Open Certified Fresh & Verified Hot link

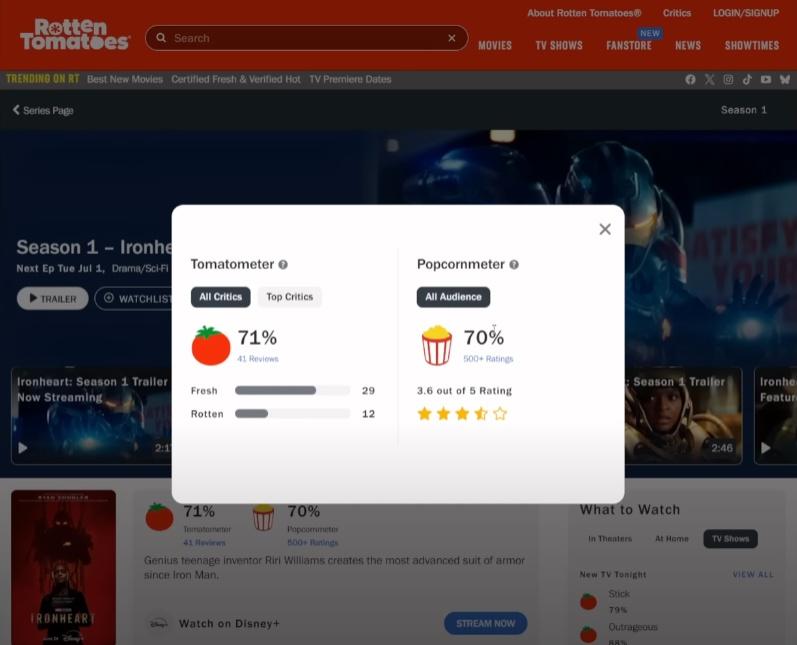pos(236,79)
